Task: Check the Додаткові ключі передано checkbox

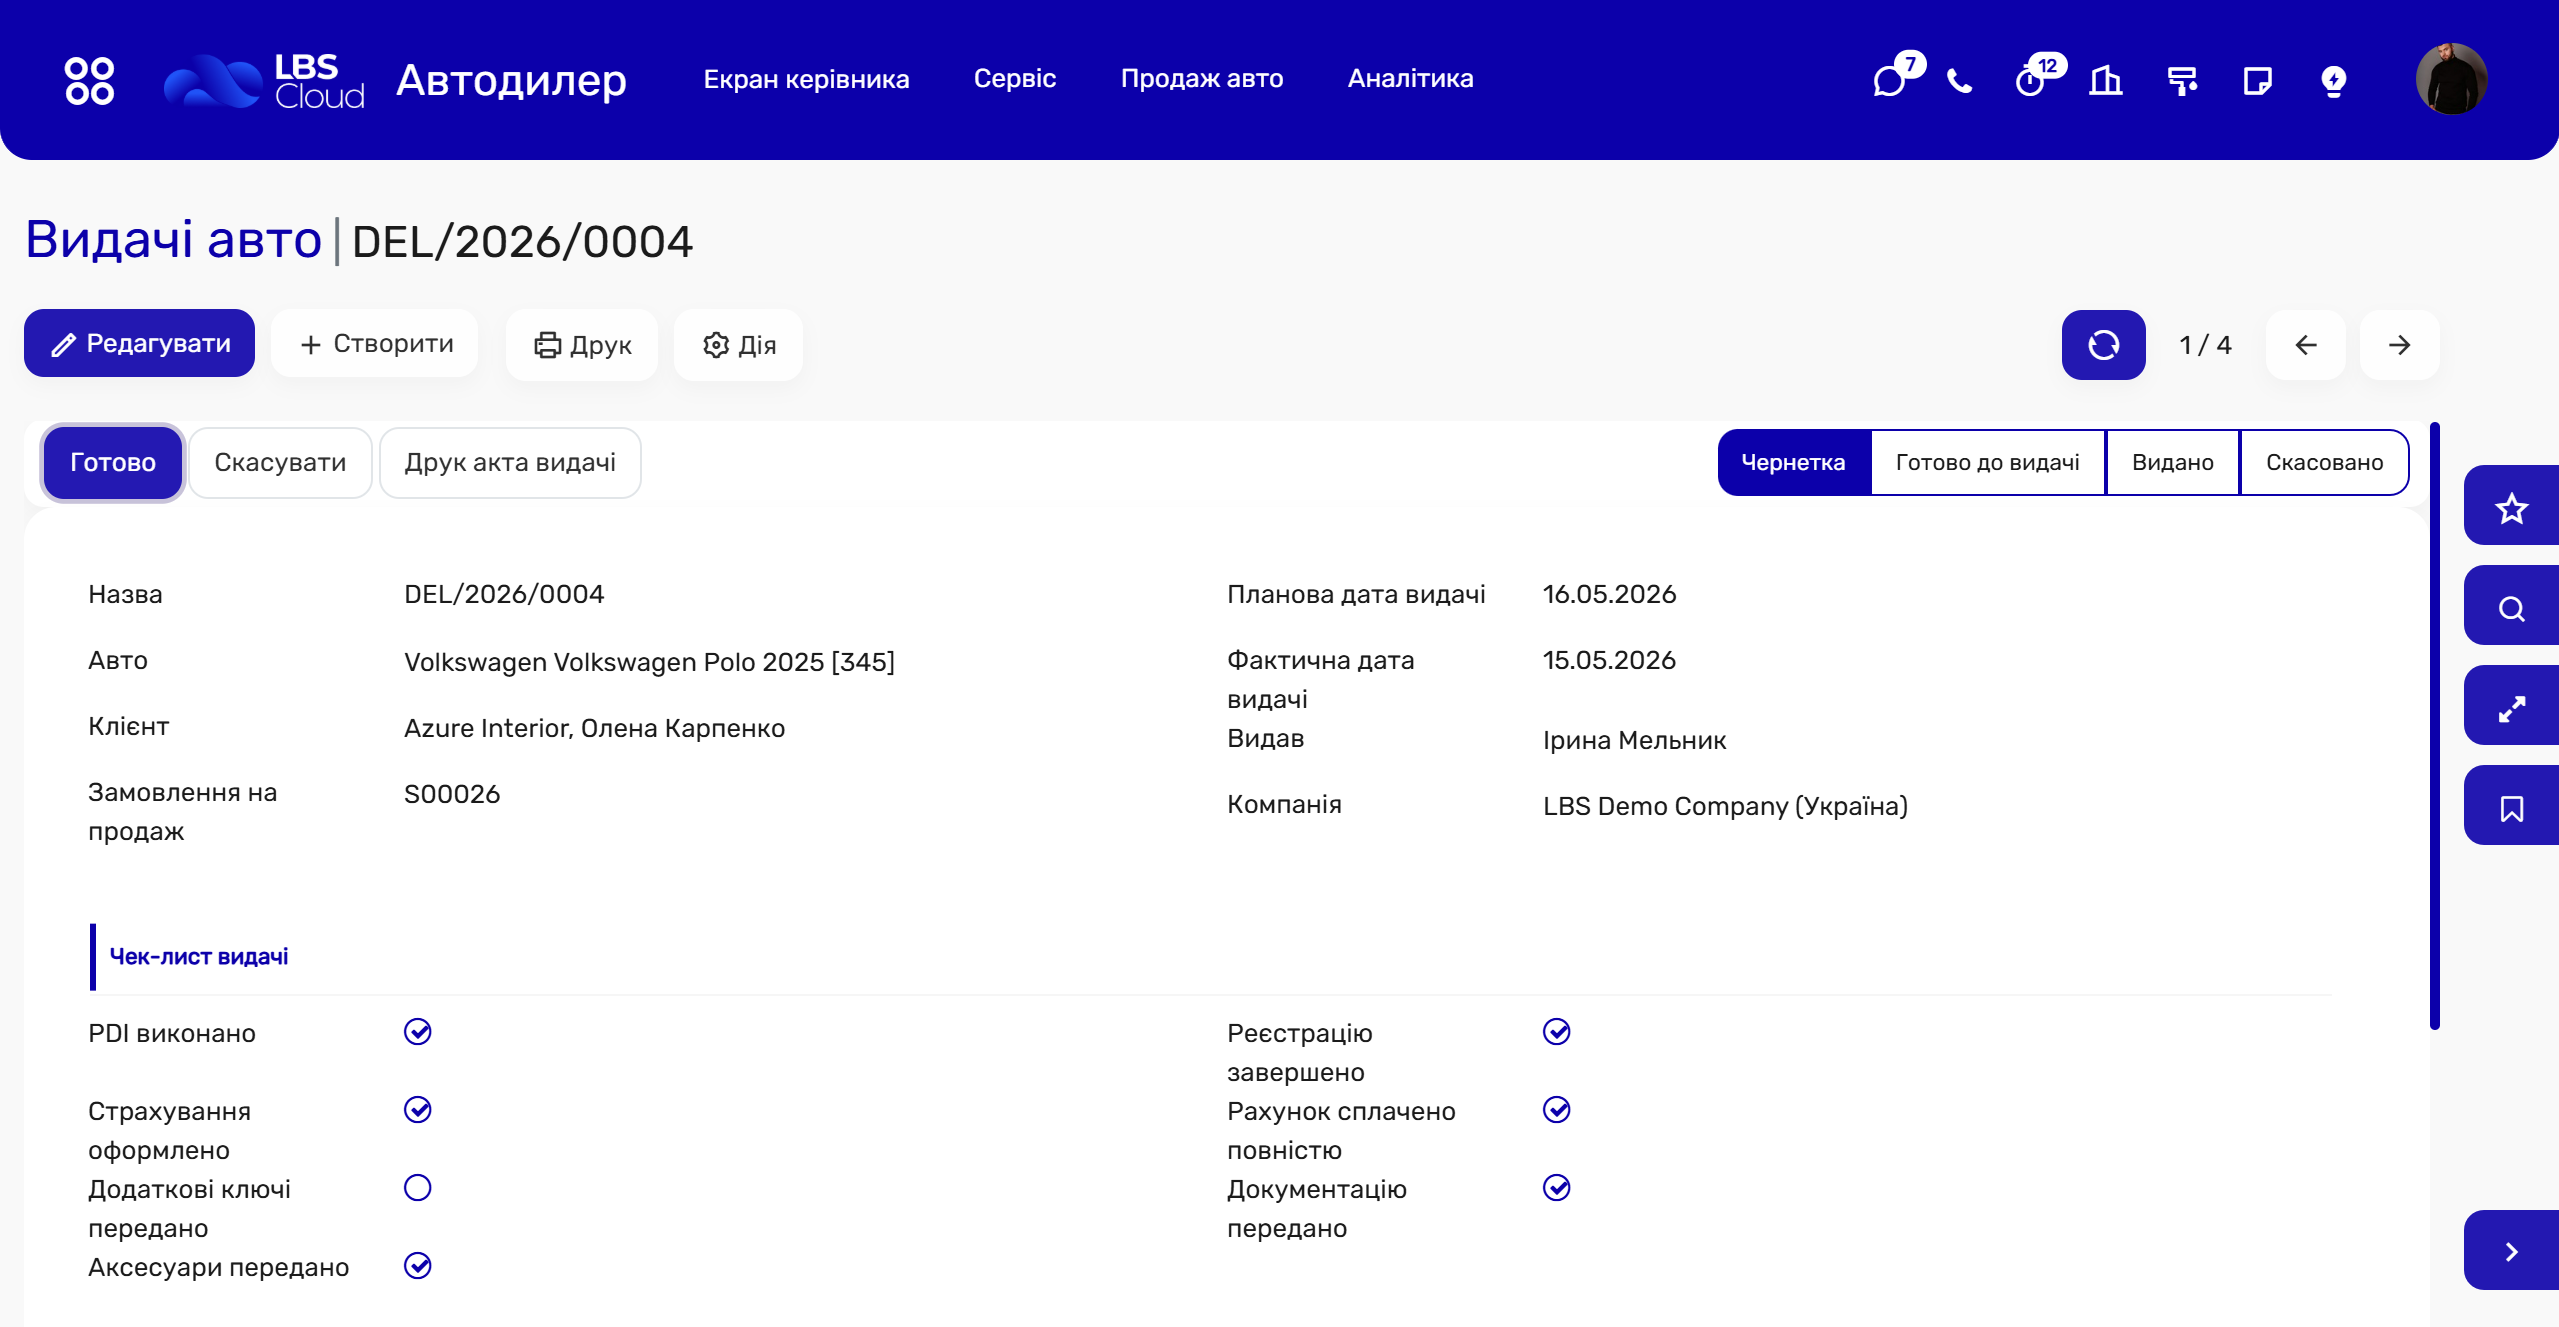Action: coord(418,1188)
